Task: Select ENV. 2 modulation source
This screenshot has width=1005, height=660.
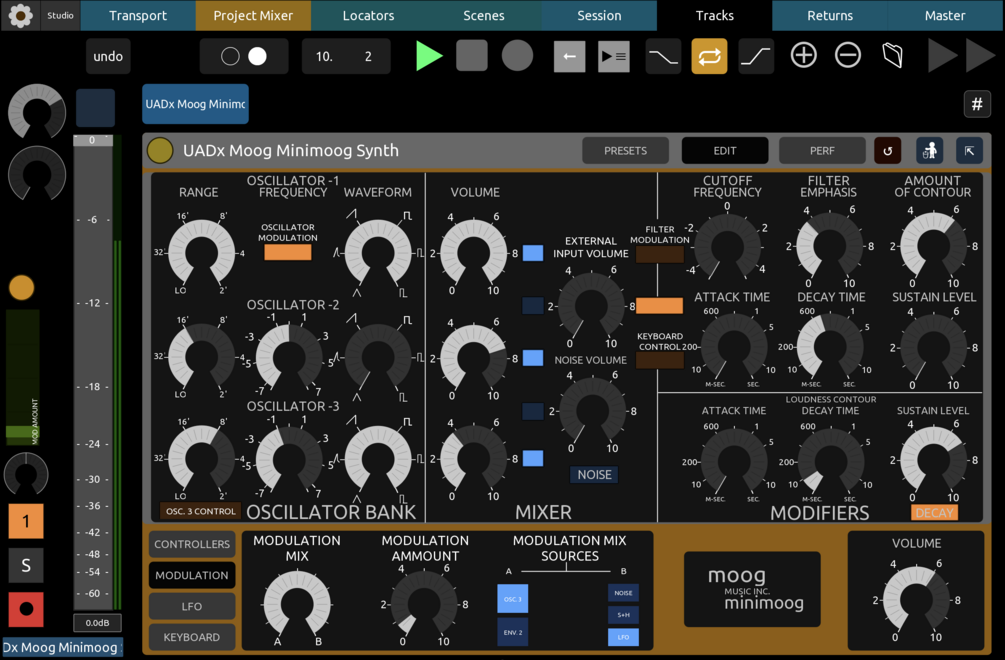Action: click(x=513, y=632)
